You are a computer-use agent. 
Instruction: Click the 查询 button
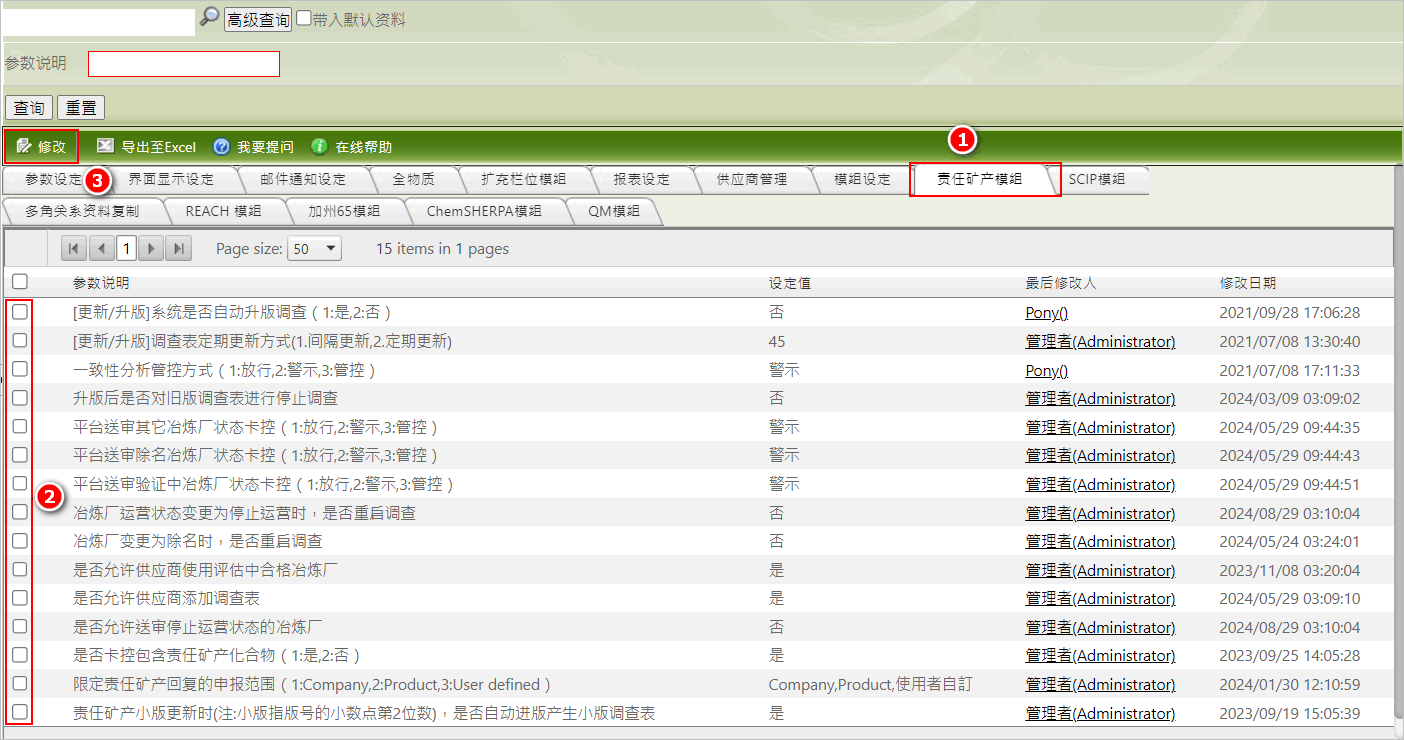pyautogui.click(x=29, y=107)
